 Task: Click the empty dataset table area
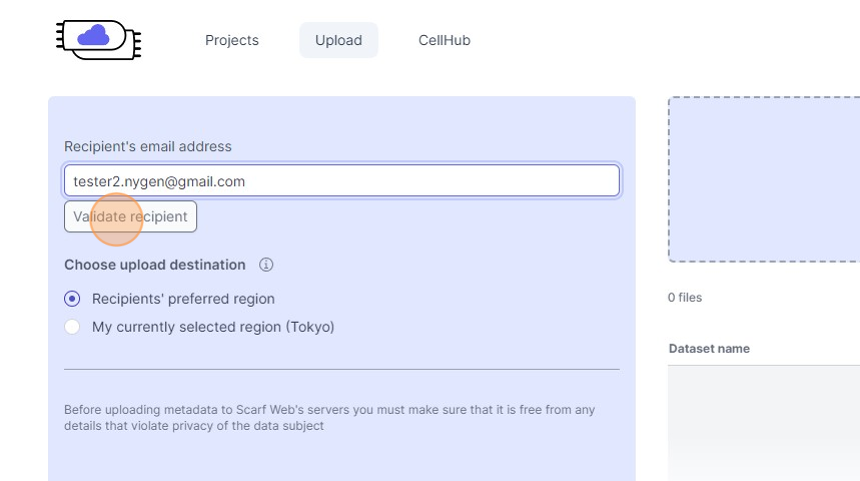[764, 420]
